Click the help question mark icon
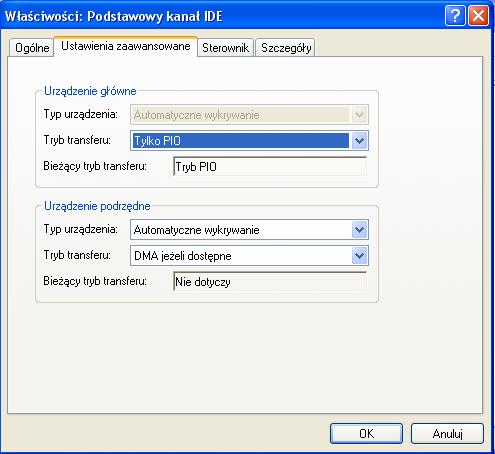Viewport: 495px width, 454px height. 455,16
